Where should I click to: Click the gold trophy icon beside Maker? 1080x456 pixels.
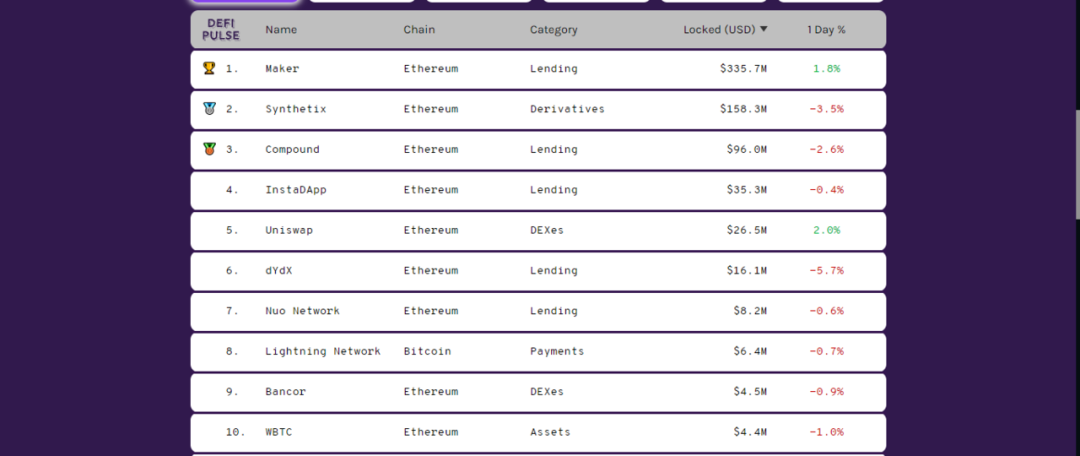click(209, 68)
